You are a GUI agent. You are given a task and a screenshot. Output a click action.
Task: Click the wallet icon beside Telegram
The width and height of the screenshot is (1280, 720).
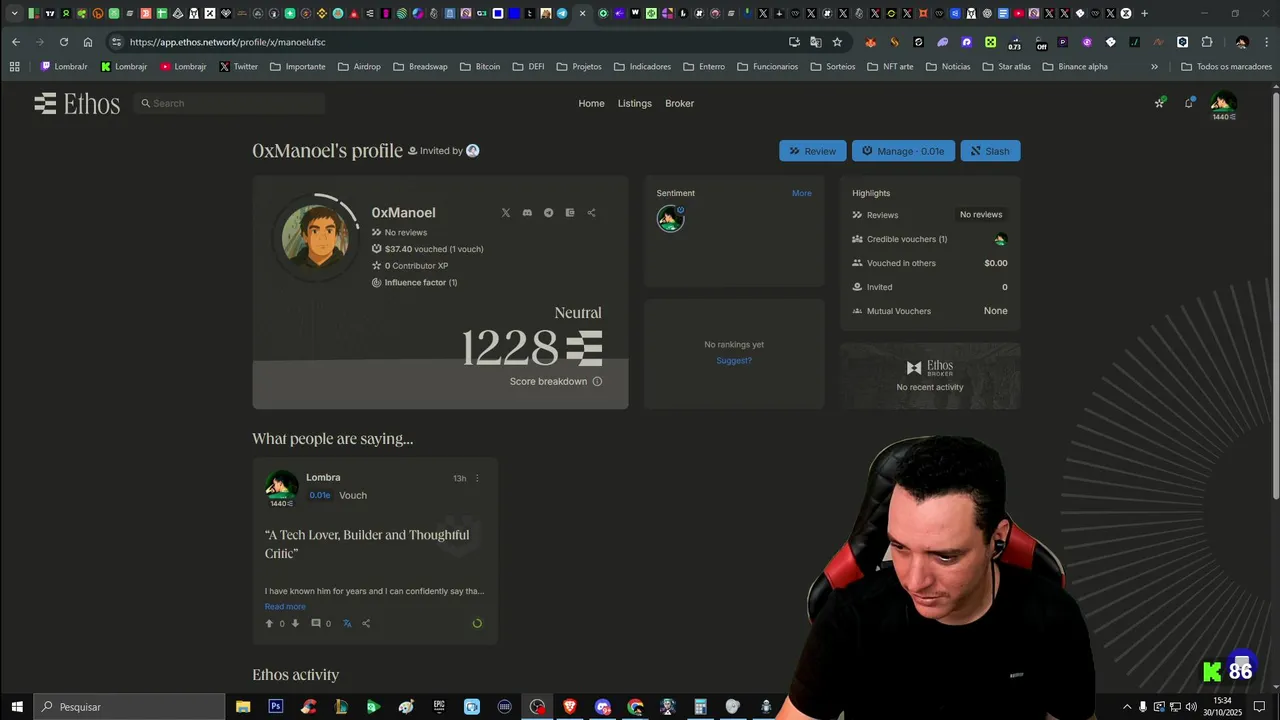tap(570, 213)
